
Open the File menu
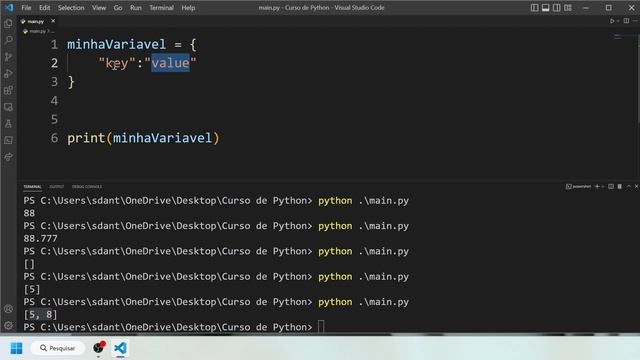click(26, 8)
